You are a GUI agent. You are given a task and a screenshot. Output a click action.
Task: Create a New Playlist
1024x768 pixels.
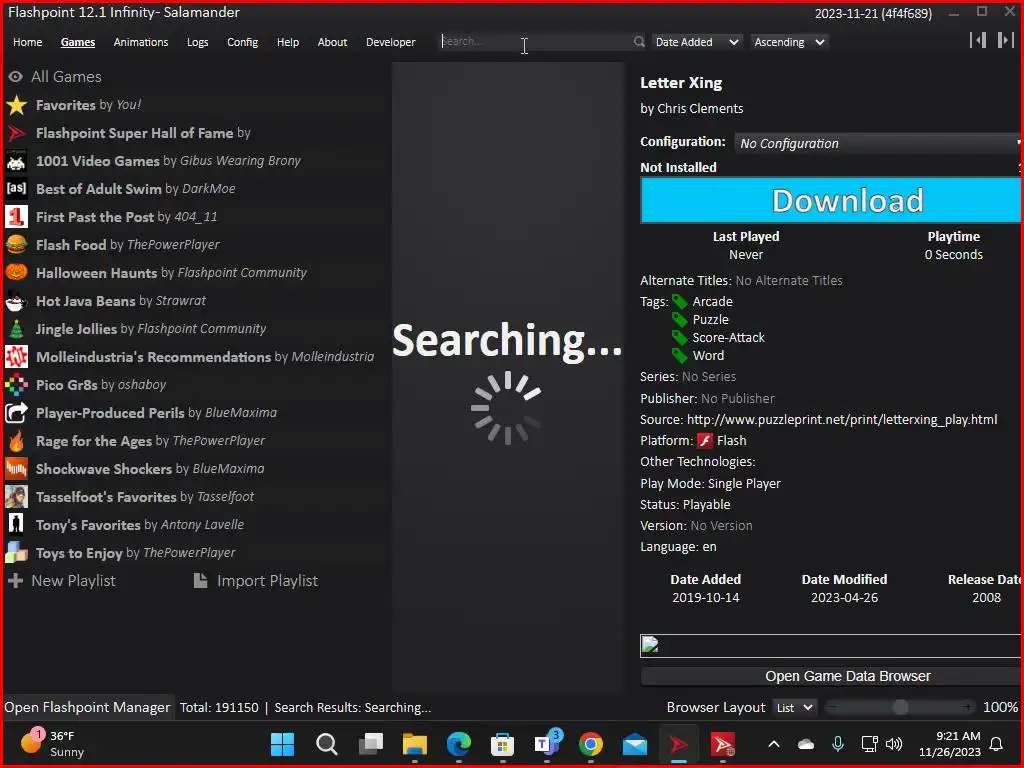tap(61, 581)
